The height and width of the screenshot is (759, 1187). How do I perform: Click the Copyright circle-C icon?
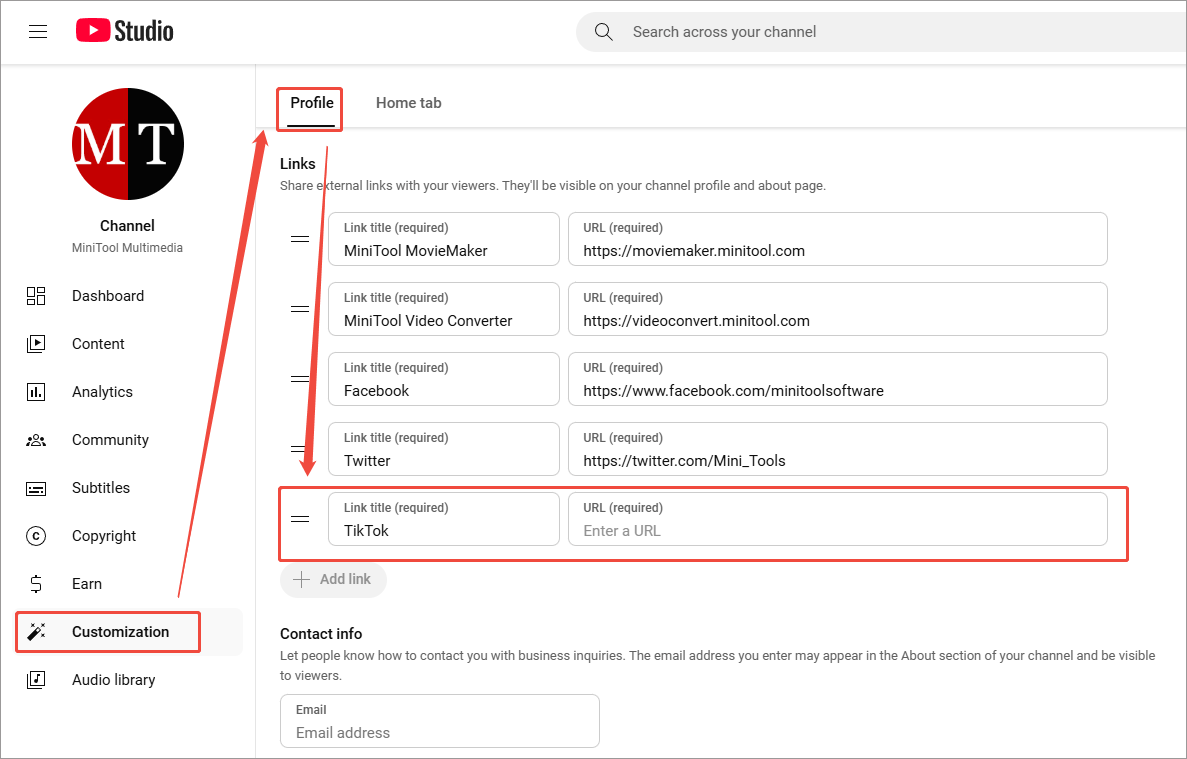[36, 536]
